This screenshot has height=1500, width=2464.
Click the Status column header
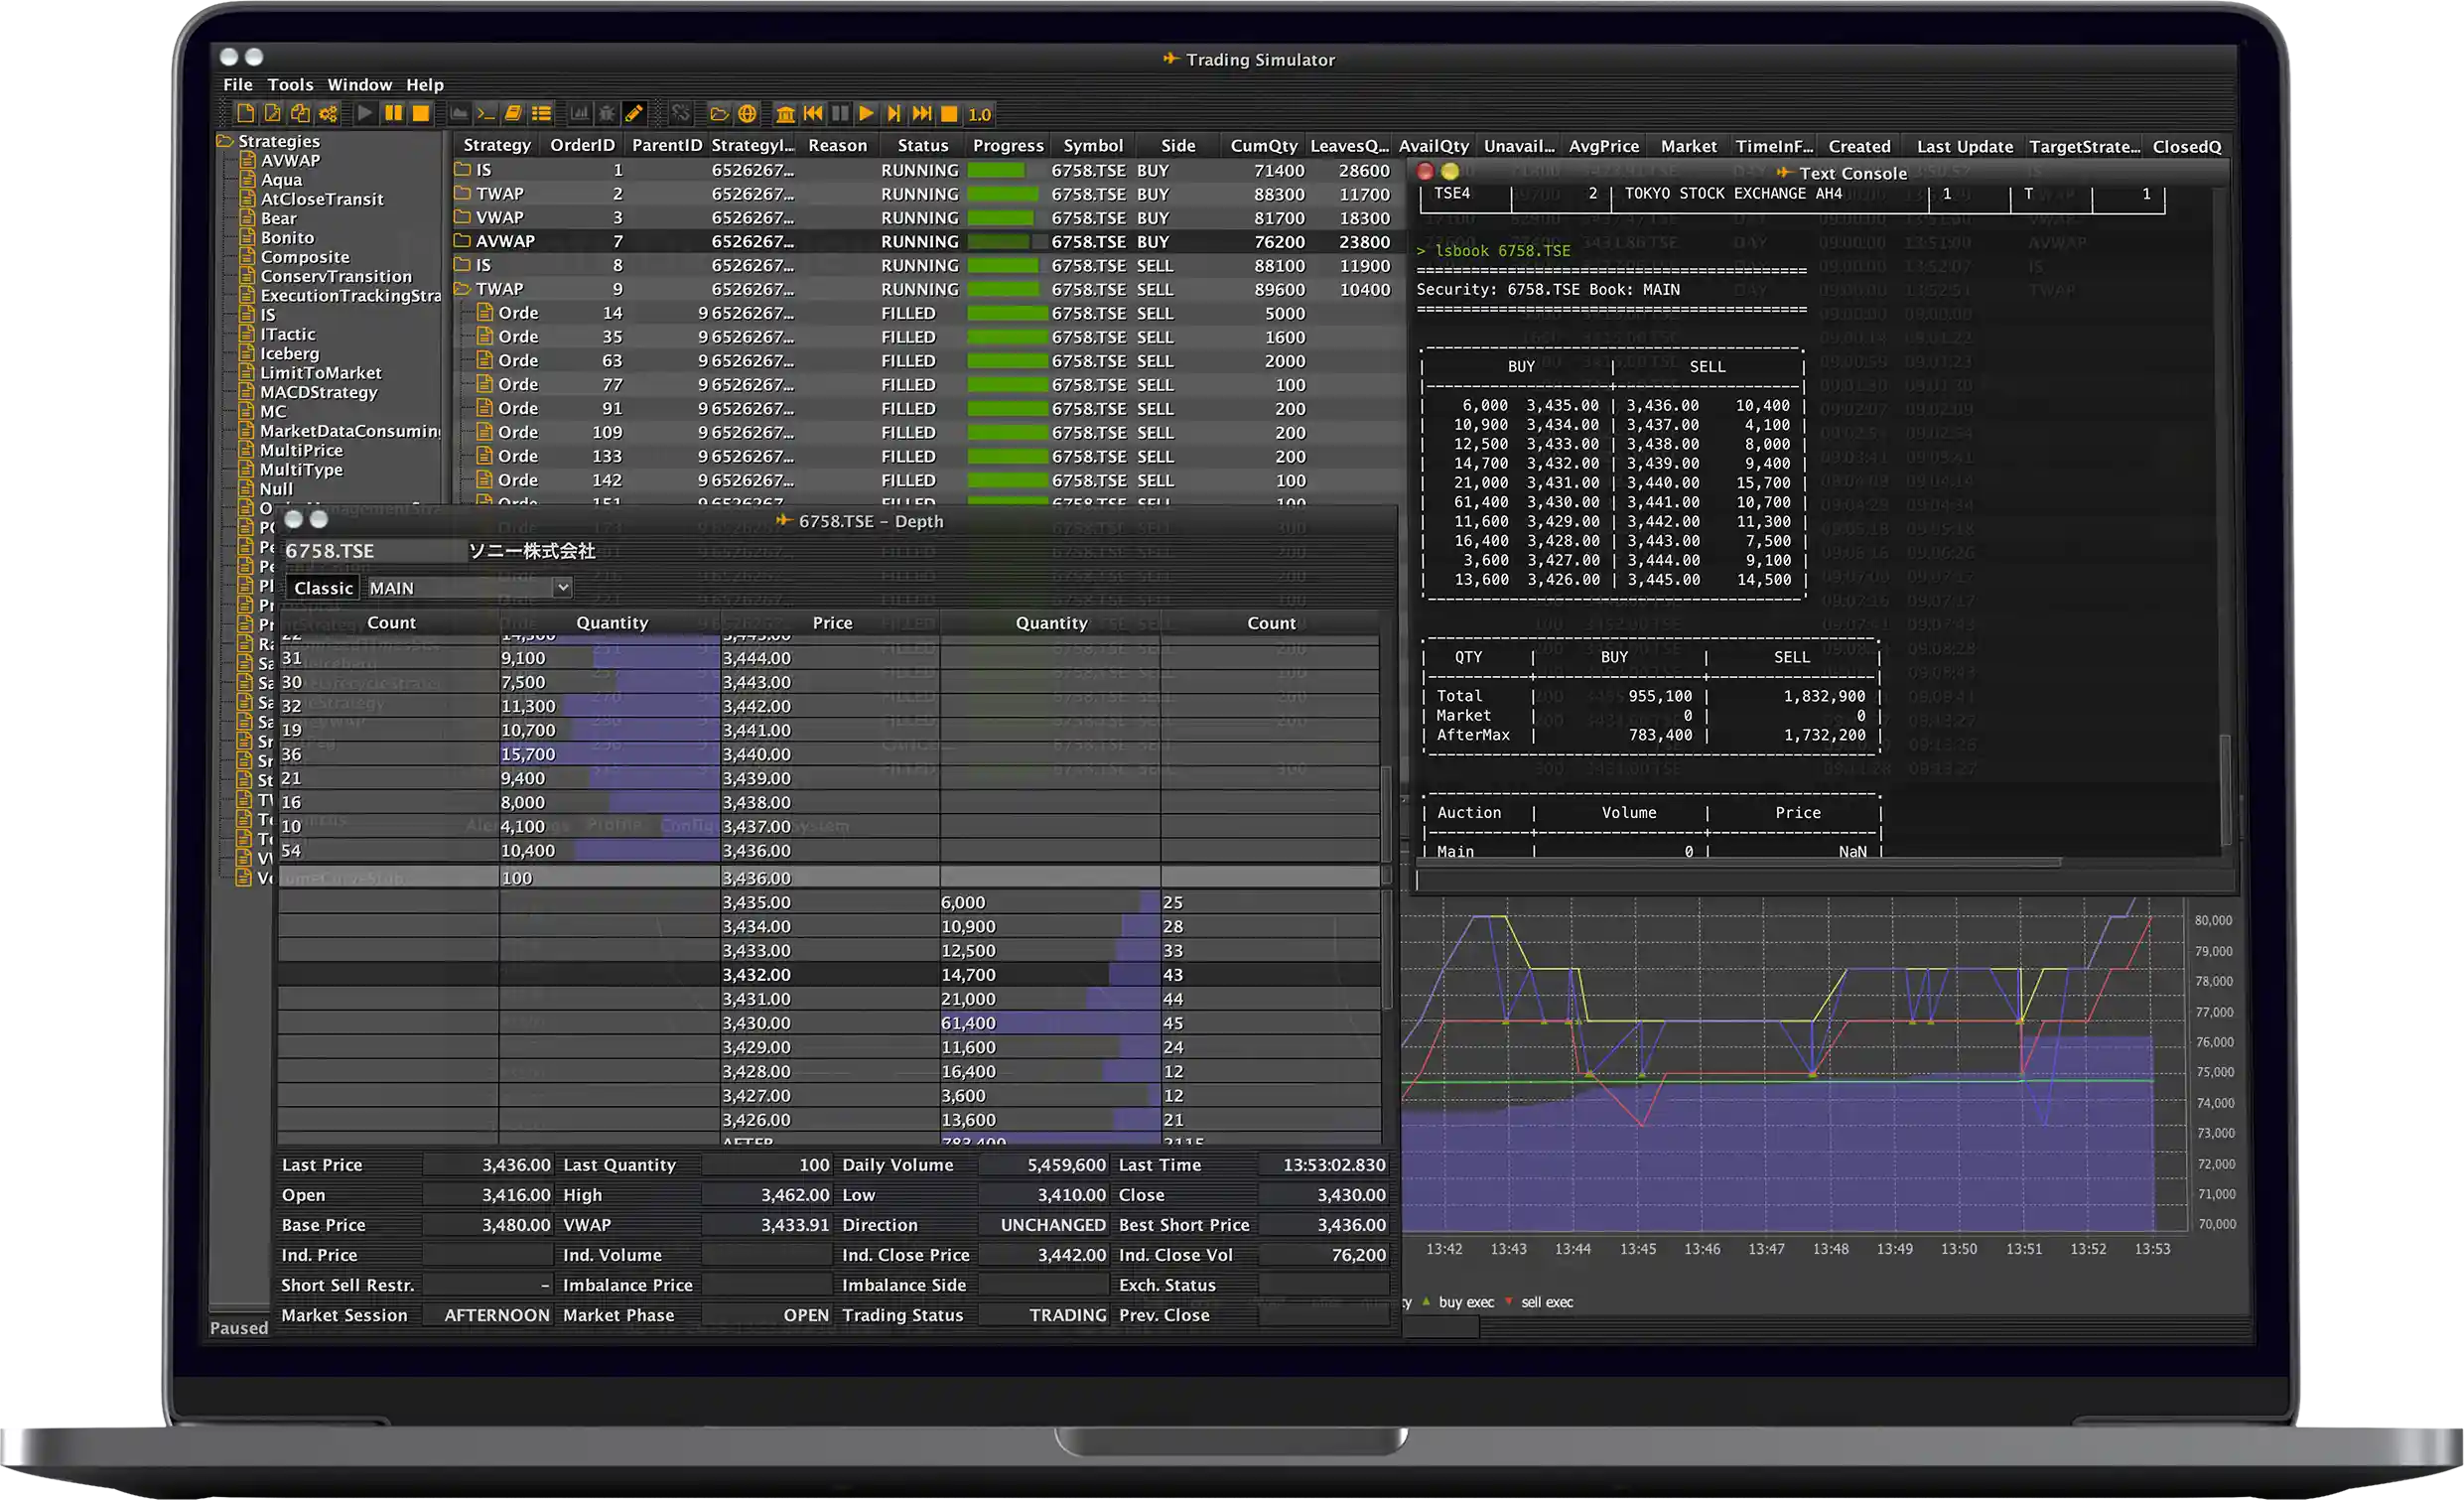pyautogui.click(x=922, y=146)
